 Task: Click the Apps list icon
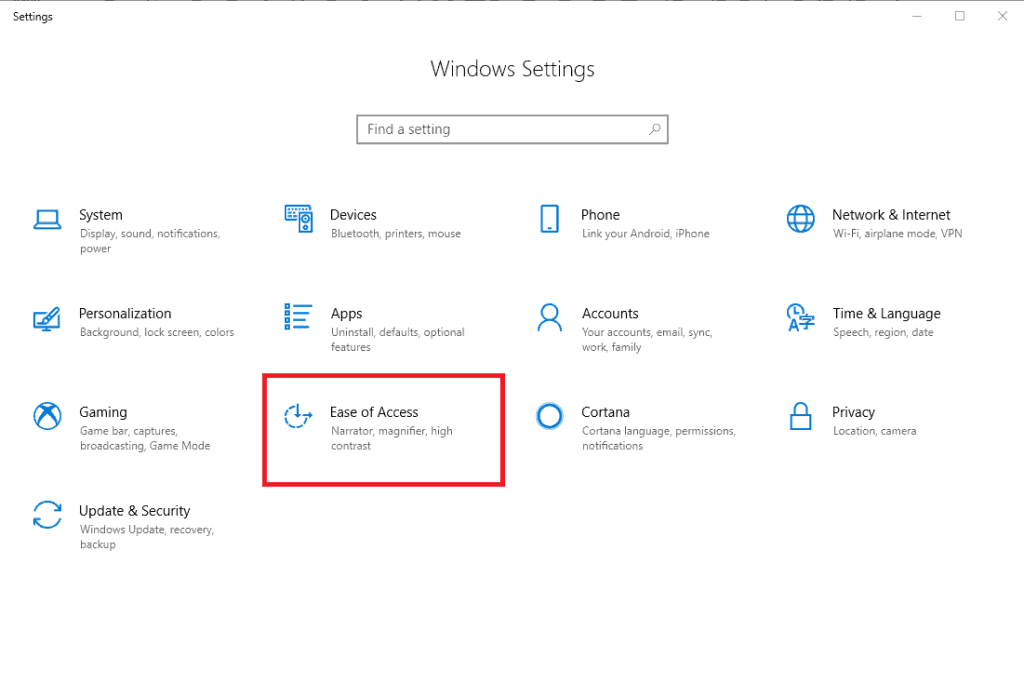coord(298,317)
